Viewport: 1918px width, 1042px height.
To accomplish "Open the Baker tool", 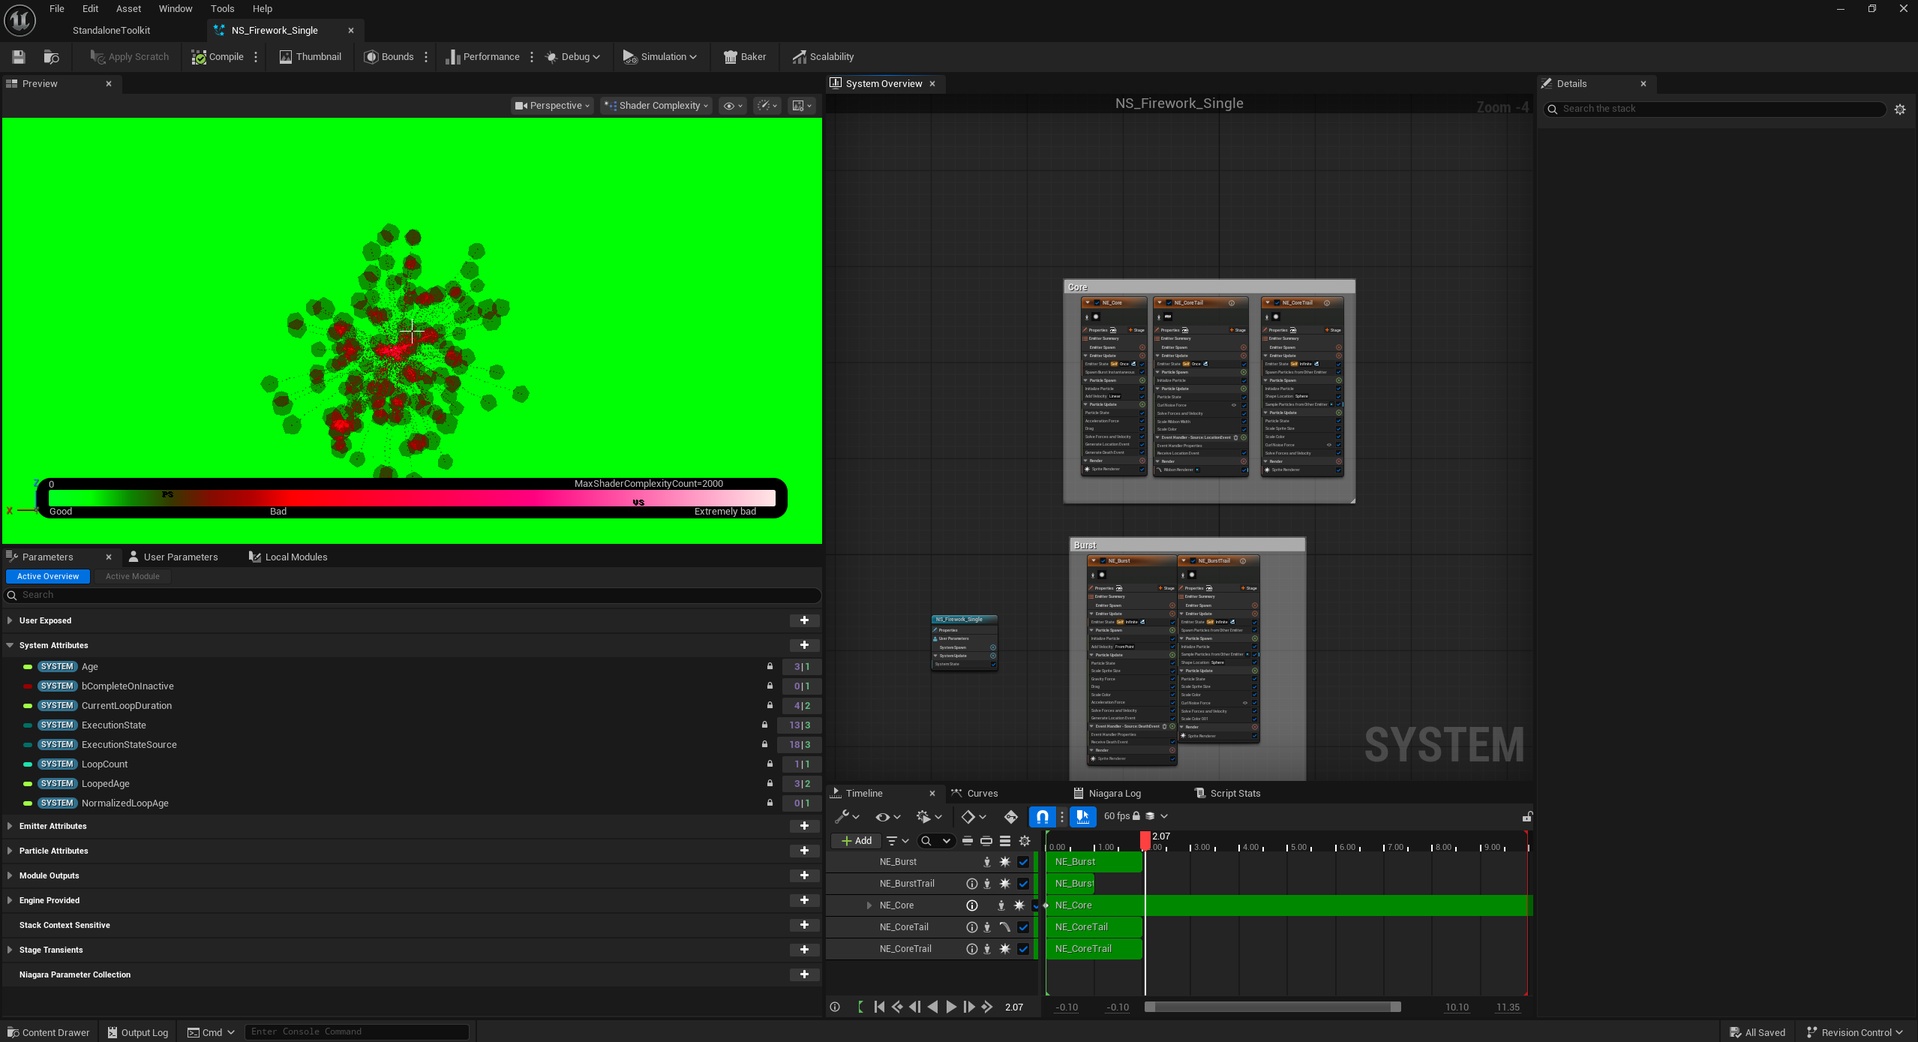I will coord(745,57).
